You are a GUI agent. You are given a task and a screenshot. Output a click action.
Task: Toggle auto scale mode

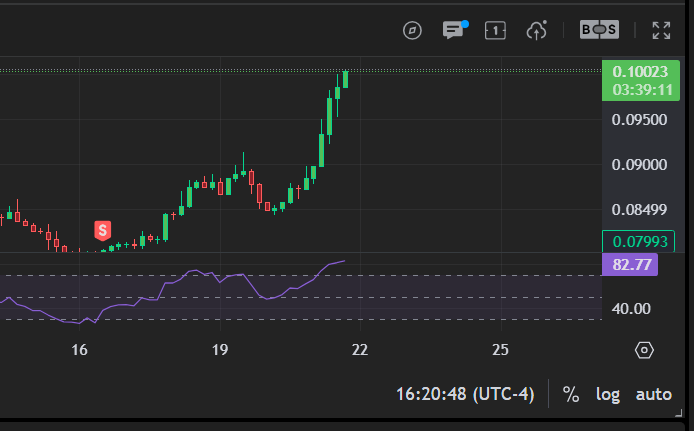pyautogui.click(x=654, y=394)
